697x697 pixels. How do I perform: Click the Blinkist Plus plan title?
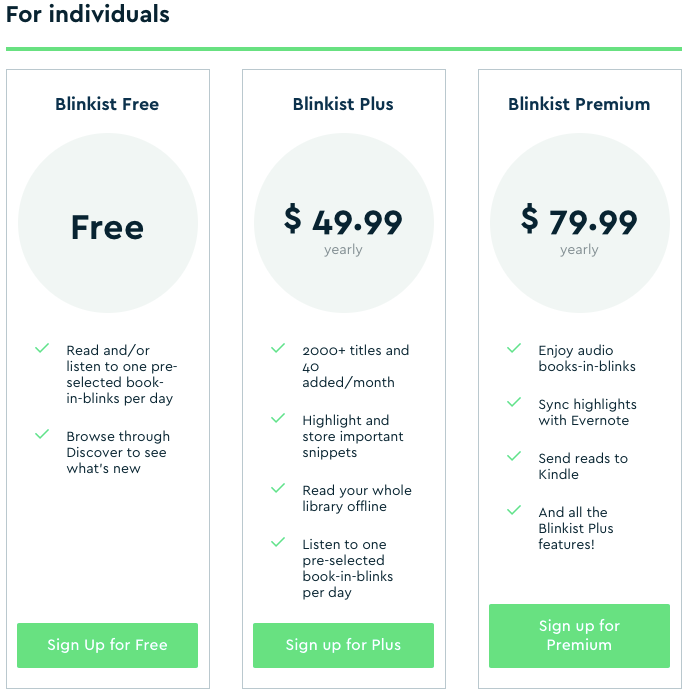tap(343, 104)
